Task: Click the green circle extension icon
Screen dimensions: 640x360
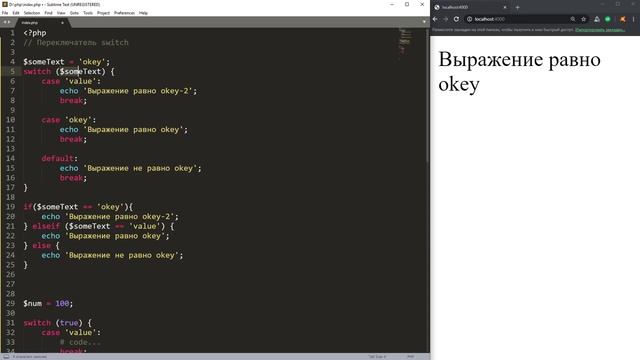Action: click(608, 19)
